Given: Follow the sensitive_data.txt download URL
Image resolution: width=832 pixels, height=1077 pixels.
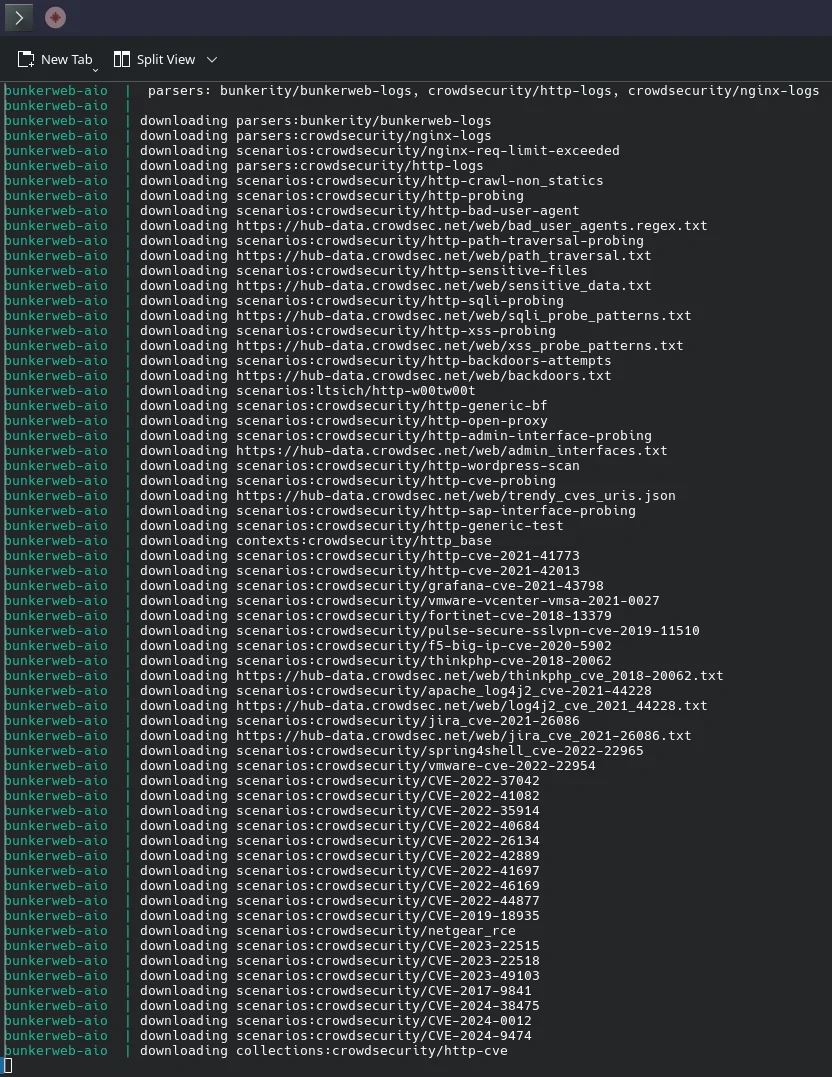Looking at the screenshot, I should (443, 286).
